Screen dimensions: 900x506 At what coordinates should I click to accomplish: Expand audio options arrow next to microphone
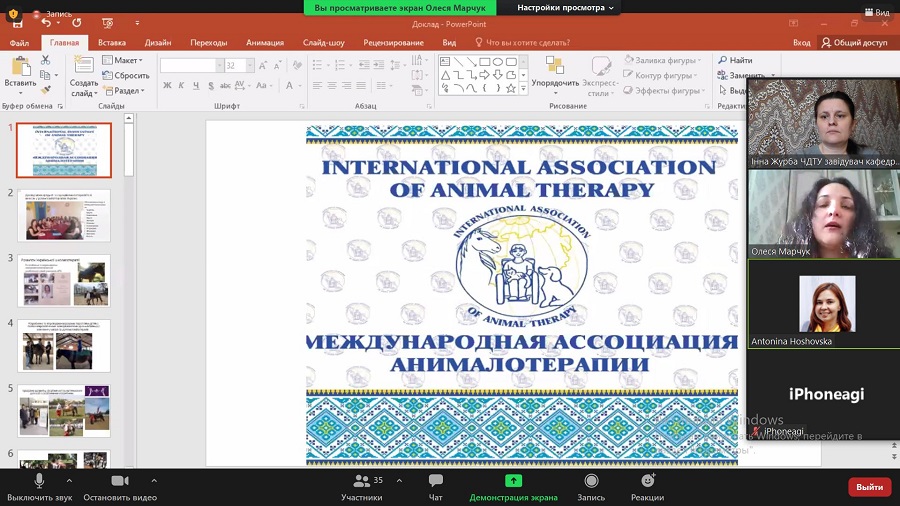[69, 481]
